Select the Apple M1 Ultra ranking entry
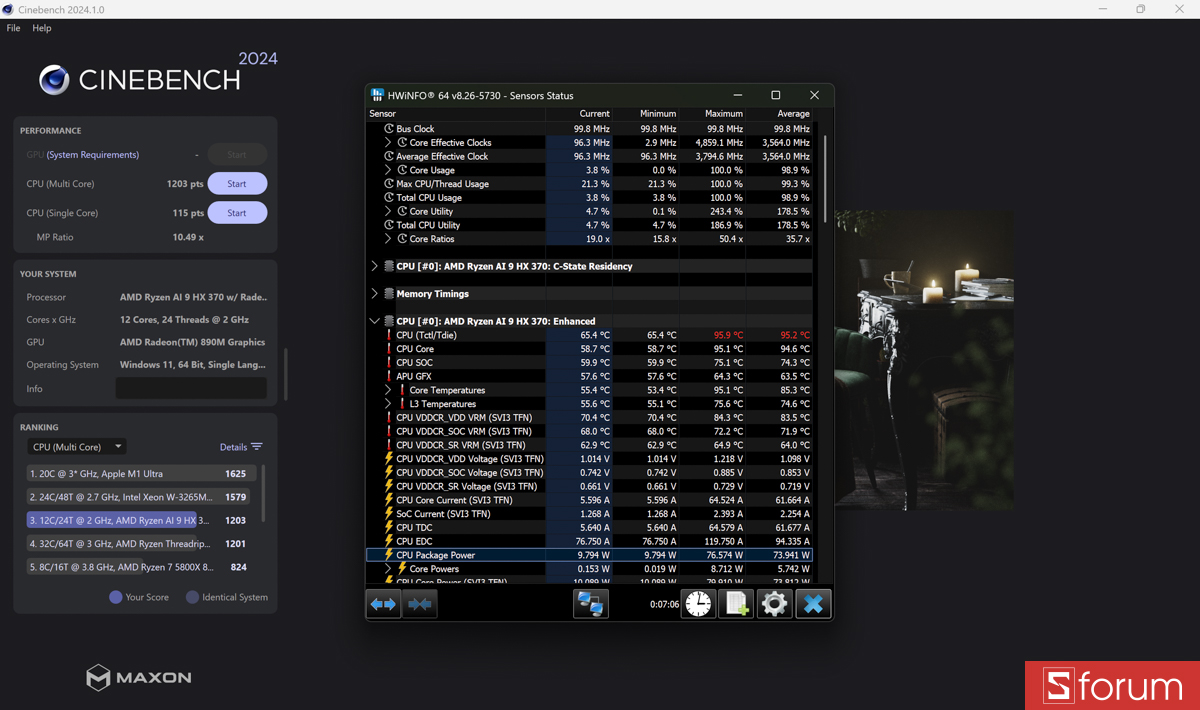The width and height of the screenshot is (1200, 710). coord(141,474)
